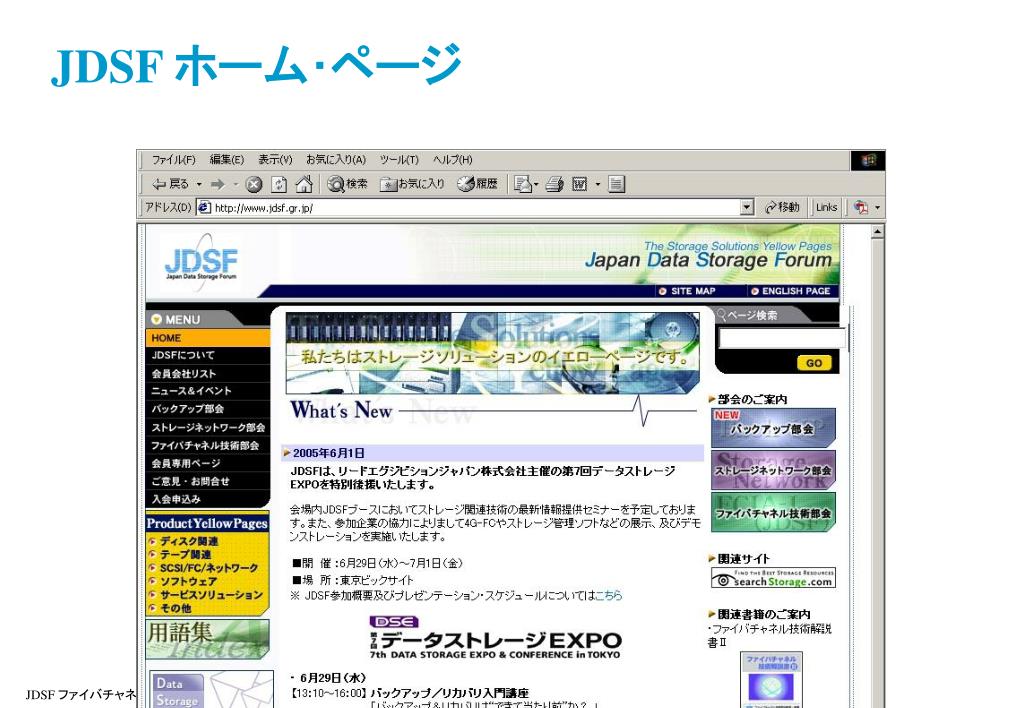Open the ENGLISH PAGE link
Screen dimensions: 1023x708
coord(791,292)
